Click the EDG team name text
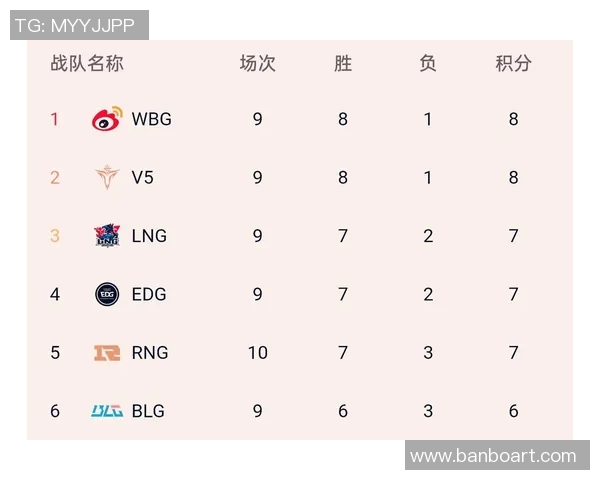Screen dimensions: 600x480 [x=149, y=294]
